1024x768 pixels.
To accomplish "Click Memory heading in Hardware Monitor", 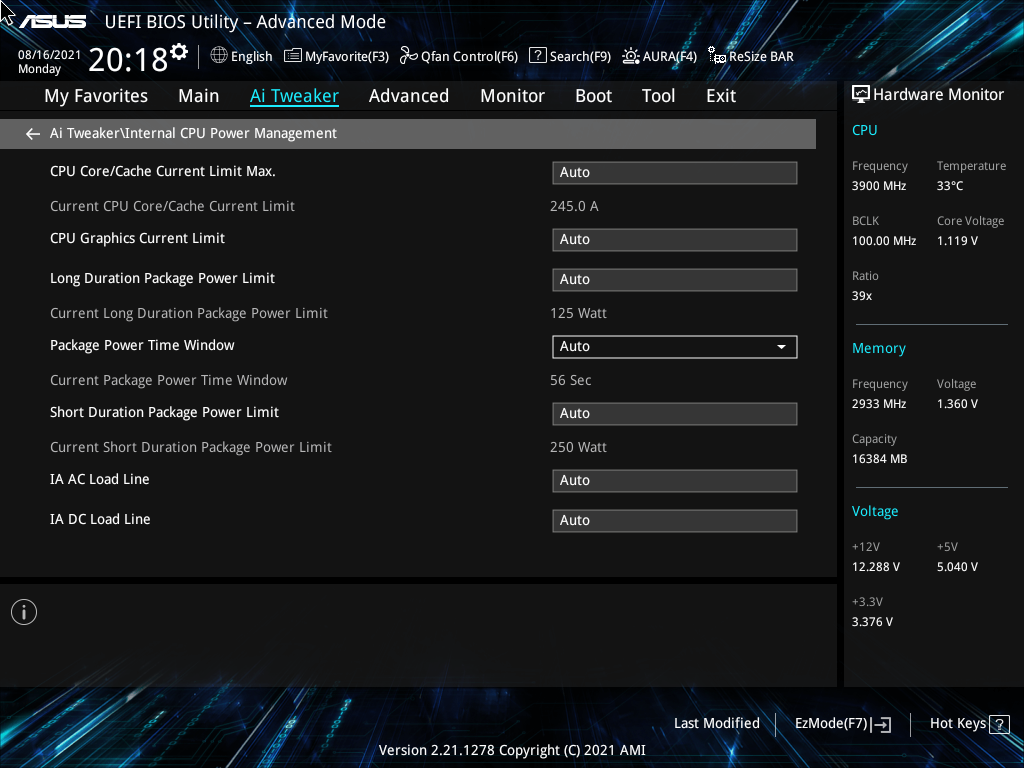I will [878, 349].
